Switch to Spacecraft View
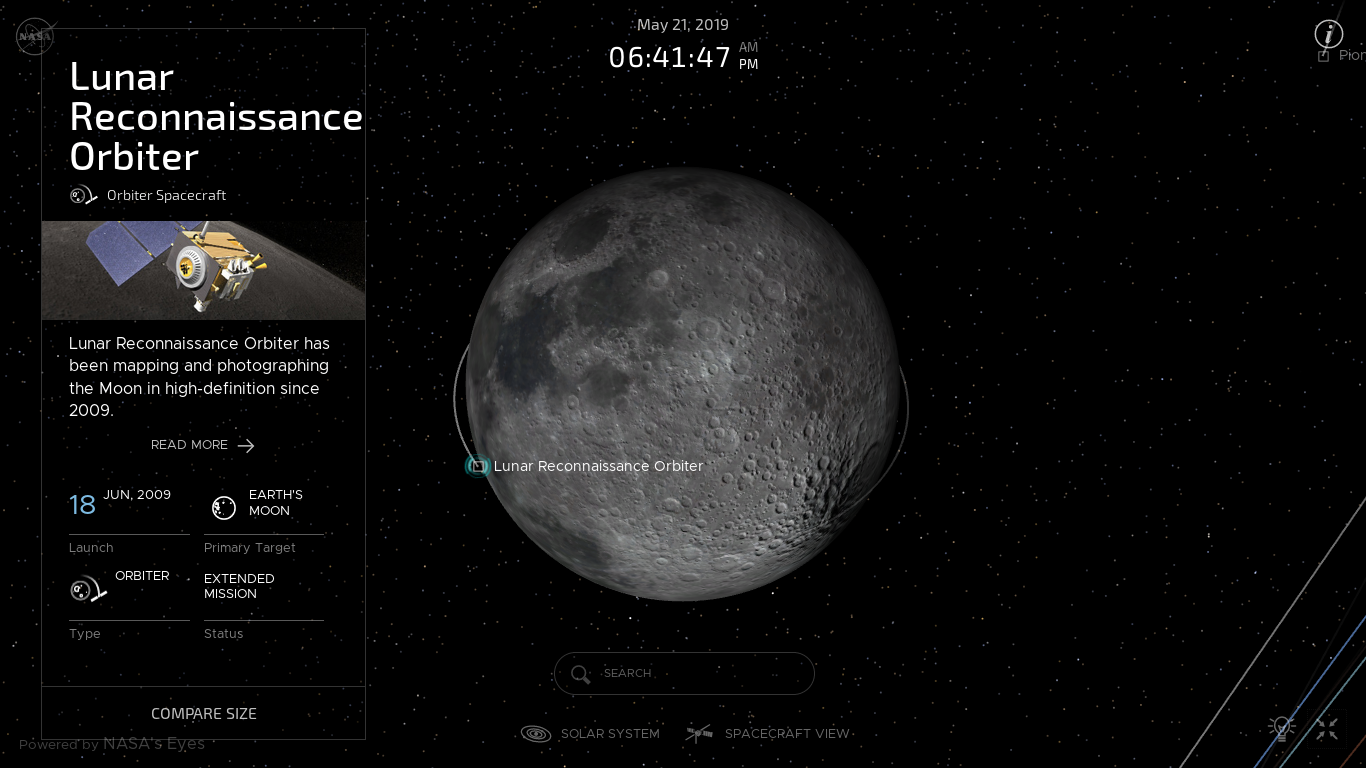The width and height of the screenshot is (1366, 768). tap(767, 734)
